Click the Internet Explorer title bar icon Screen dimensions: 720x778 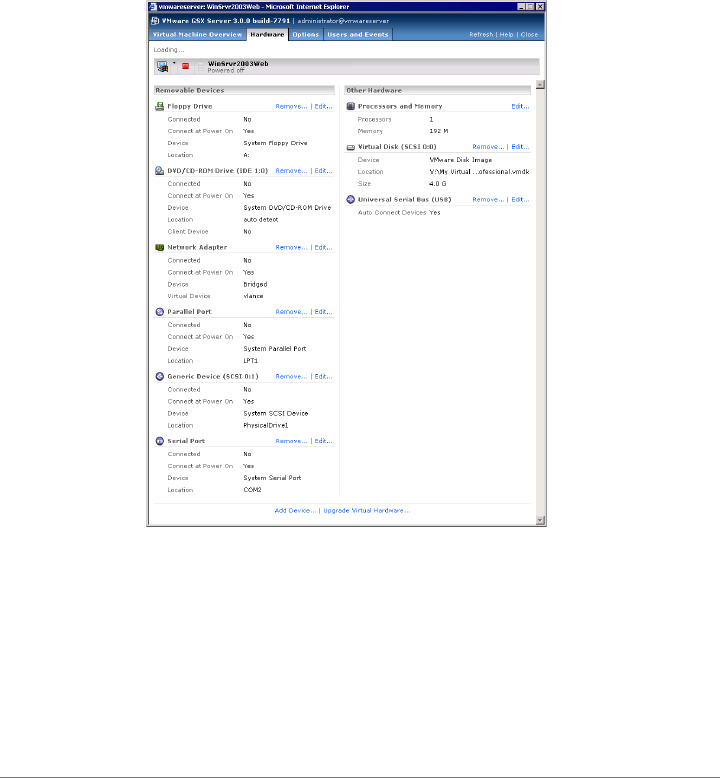tap(153, 7)
